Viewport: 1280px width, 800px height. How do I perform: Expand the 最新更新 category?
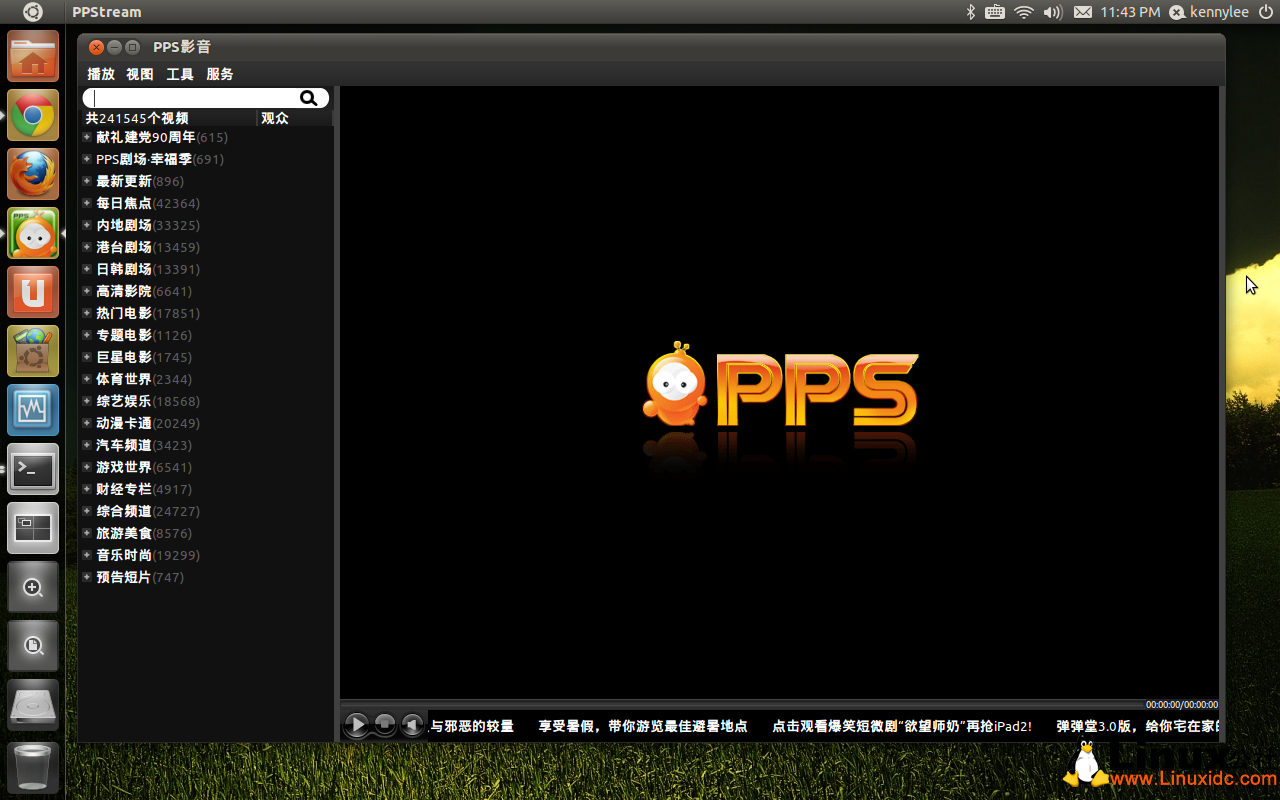(x=87, y=181)
